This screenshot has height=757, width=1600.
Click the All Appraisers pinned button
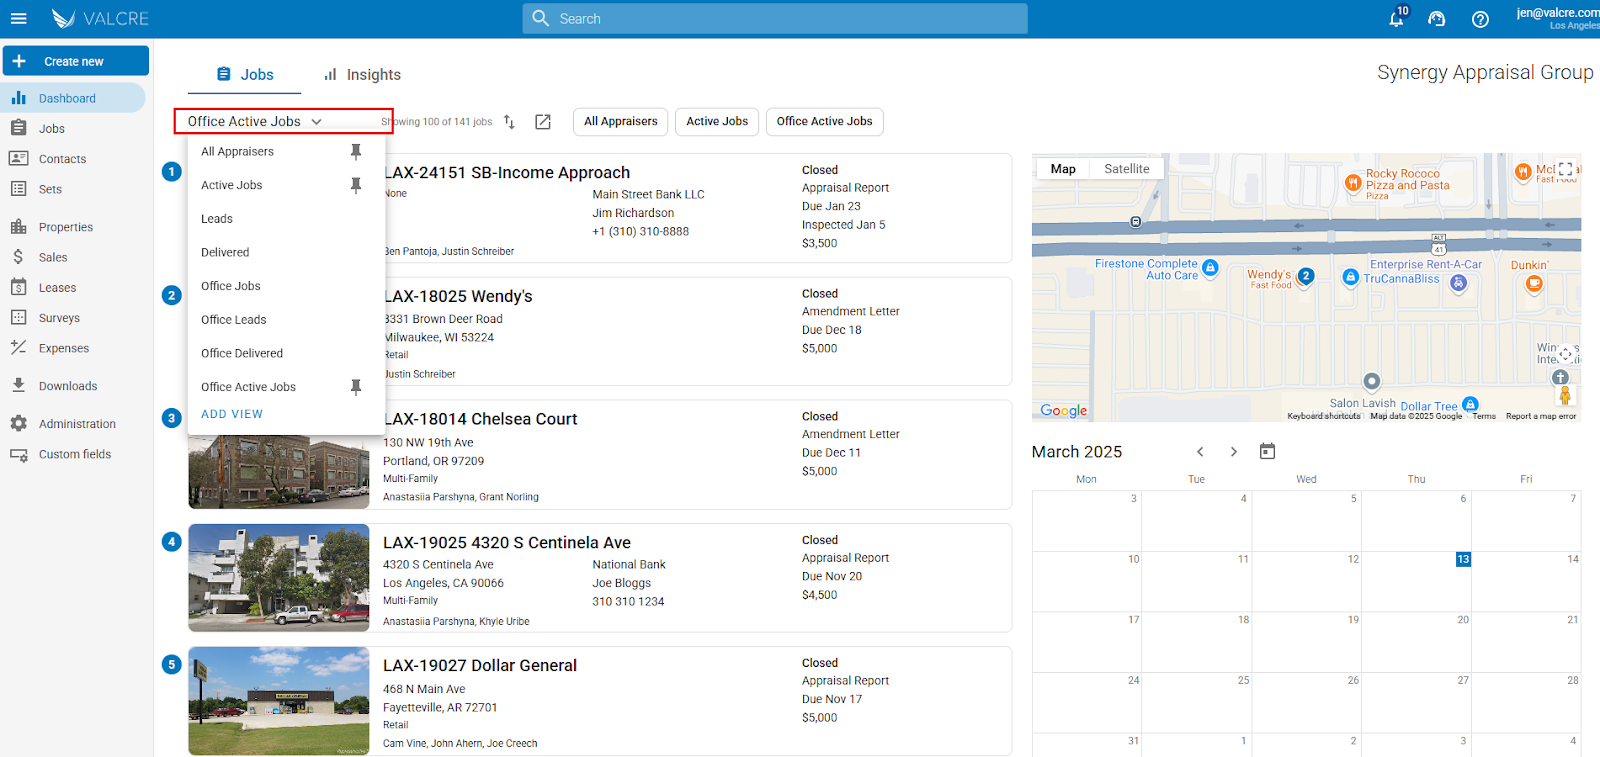(621, 121)
